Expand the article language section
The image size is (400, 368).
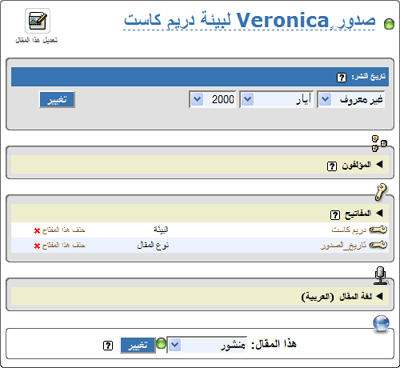(x=379, y=296)
